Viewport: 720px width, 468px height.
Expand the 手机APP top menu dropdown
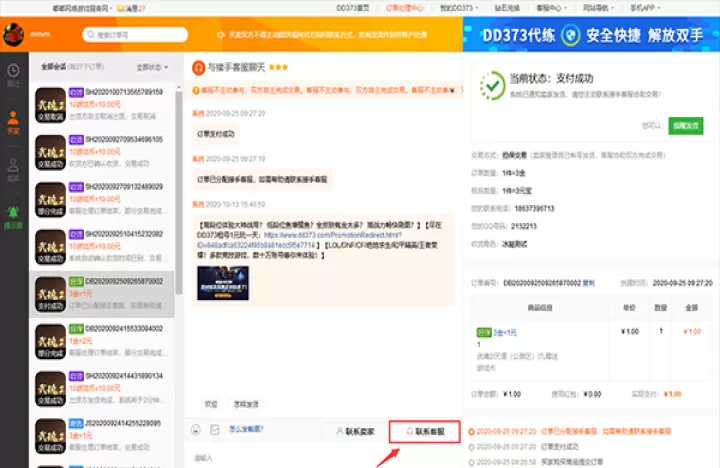(x=645, y=8)
